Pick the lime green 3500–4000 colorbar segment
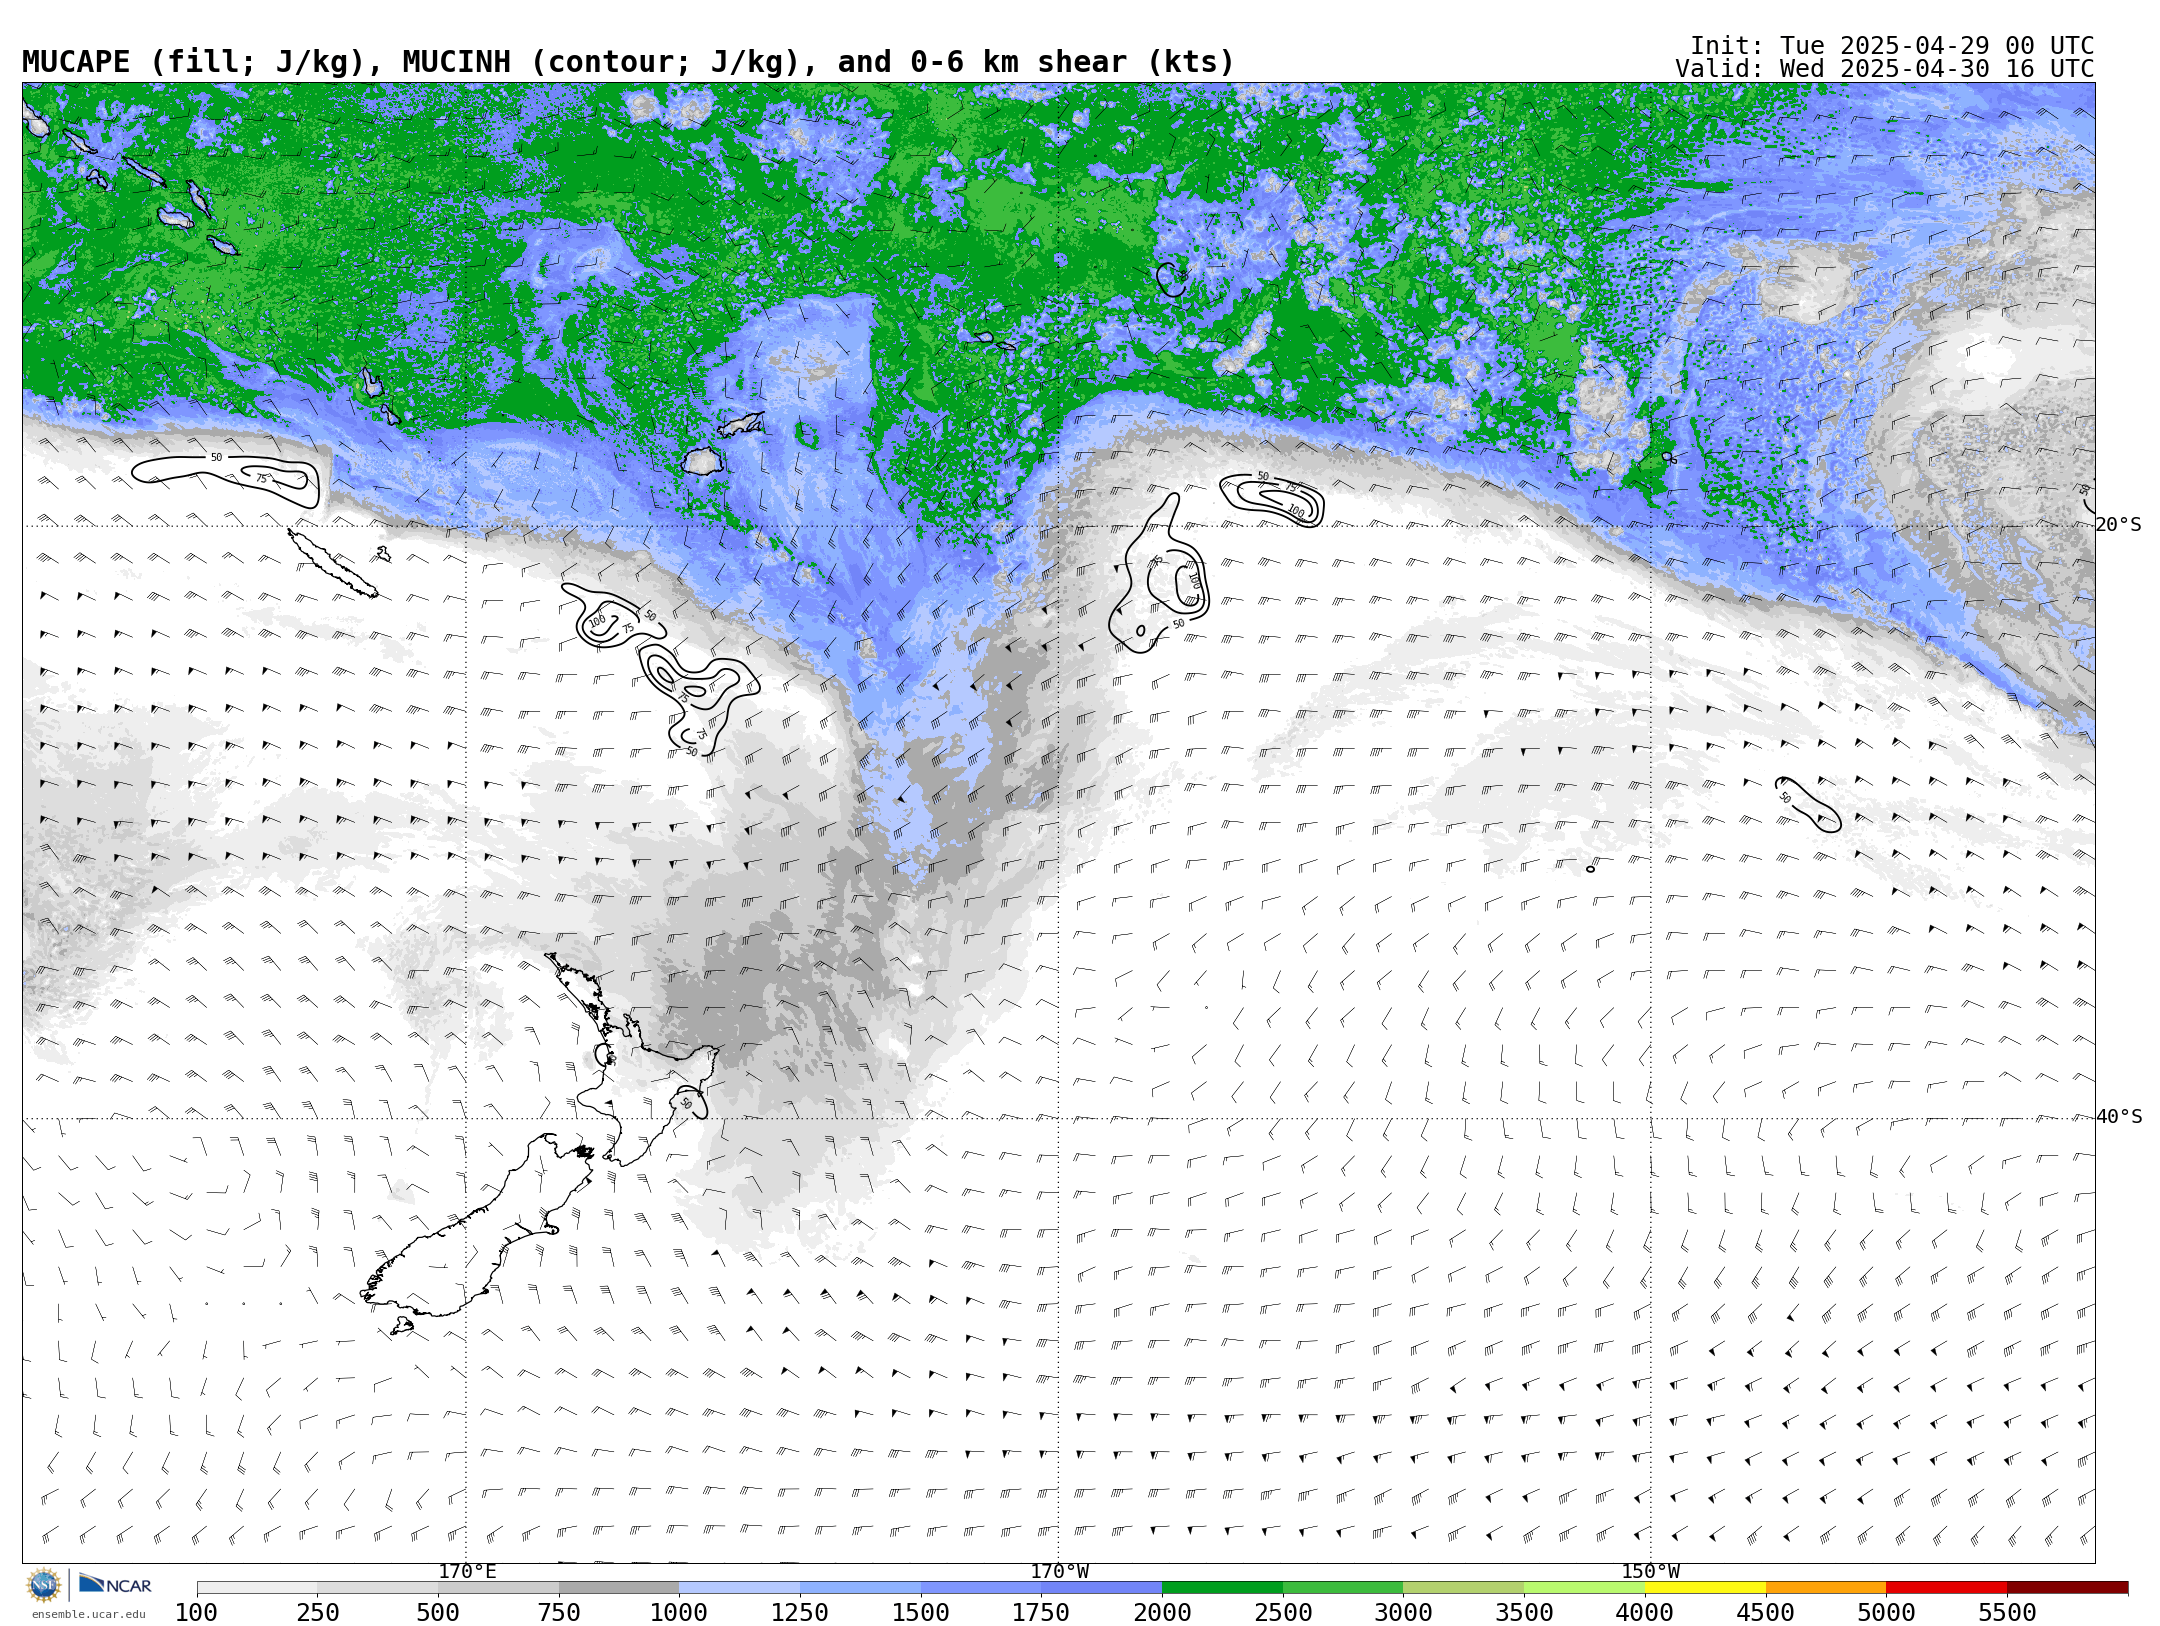This screenshot has width=2160, height=1626. (1584, 1588)
